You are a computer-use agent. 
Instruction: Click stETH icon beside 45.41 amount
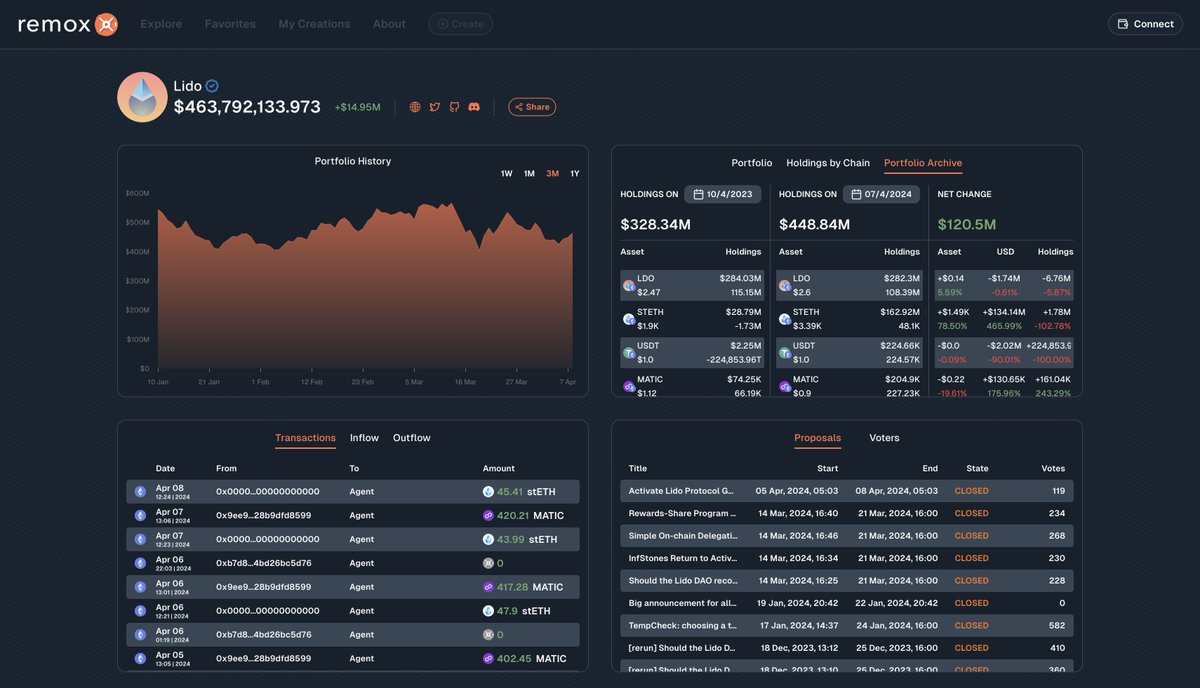click(x=488, y=492)
